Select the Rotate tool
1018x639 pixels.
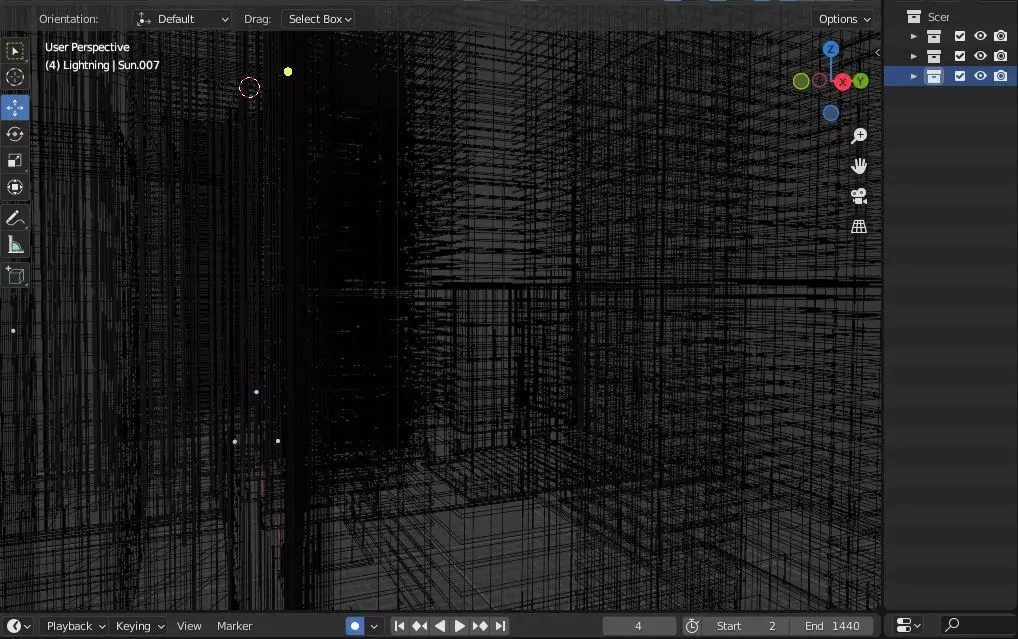15,134
